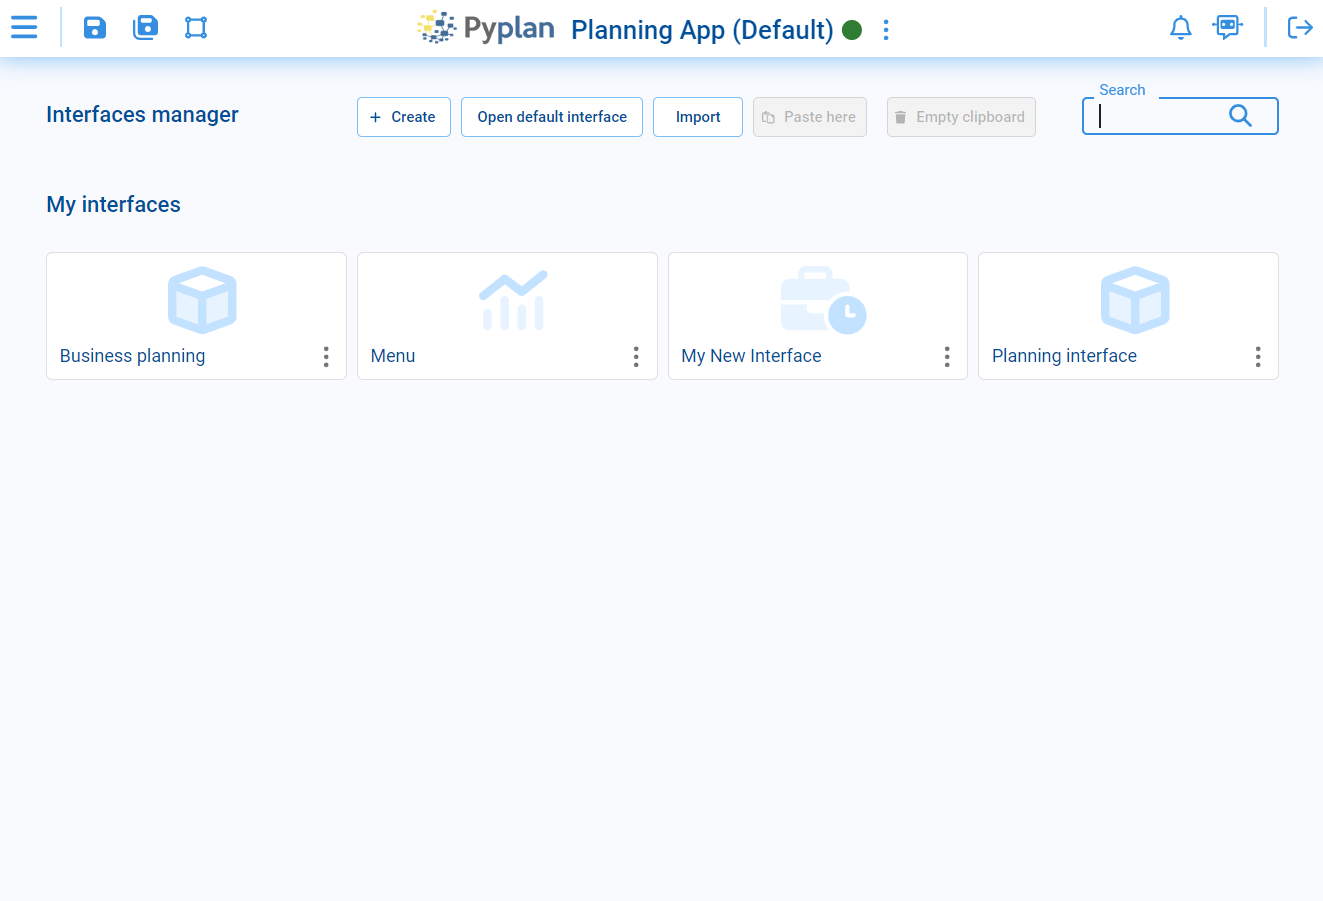Image resolution: width=1323 pixels, height=901 pixels.
Task: Open the chatbot assistant icon
Action: pyautogui.click(x=1227, y=27)
